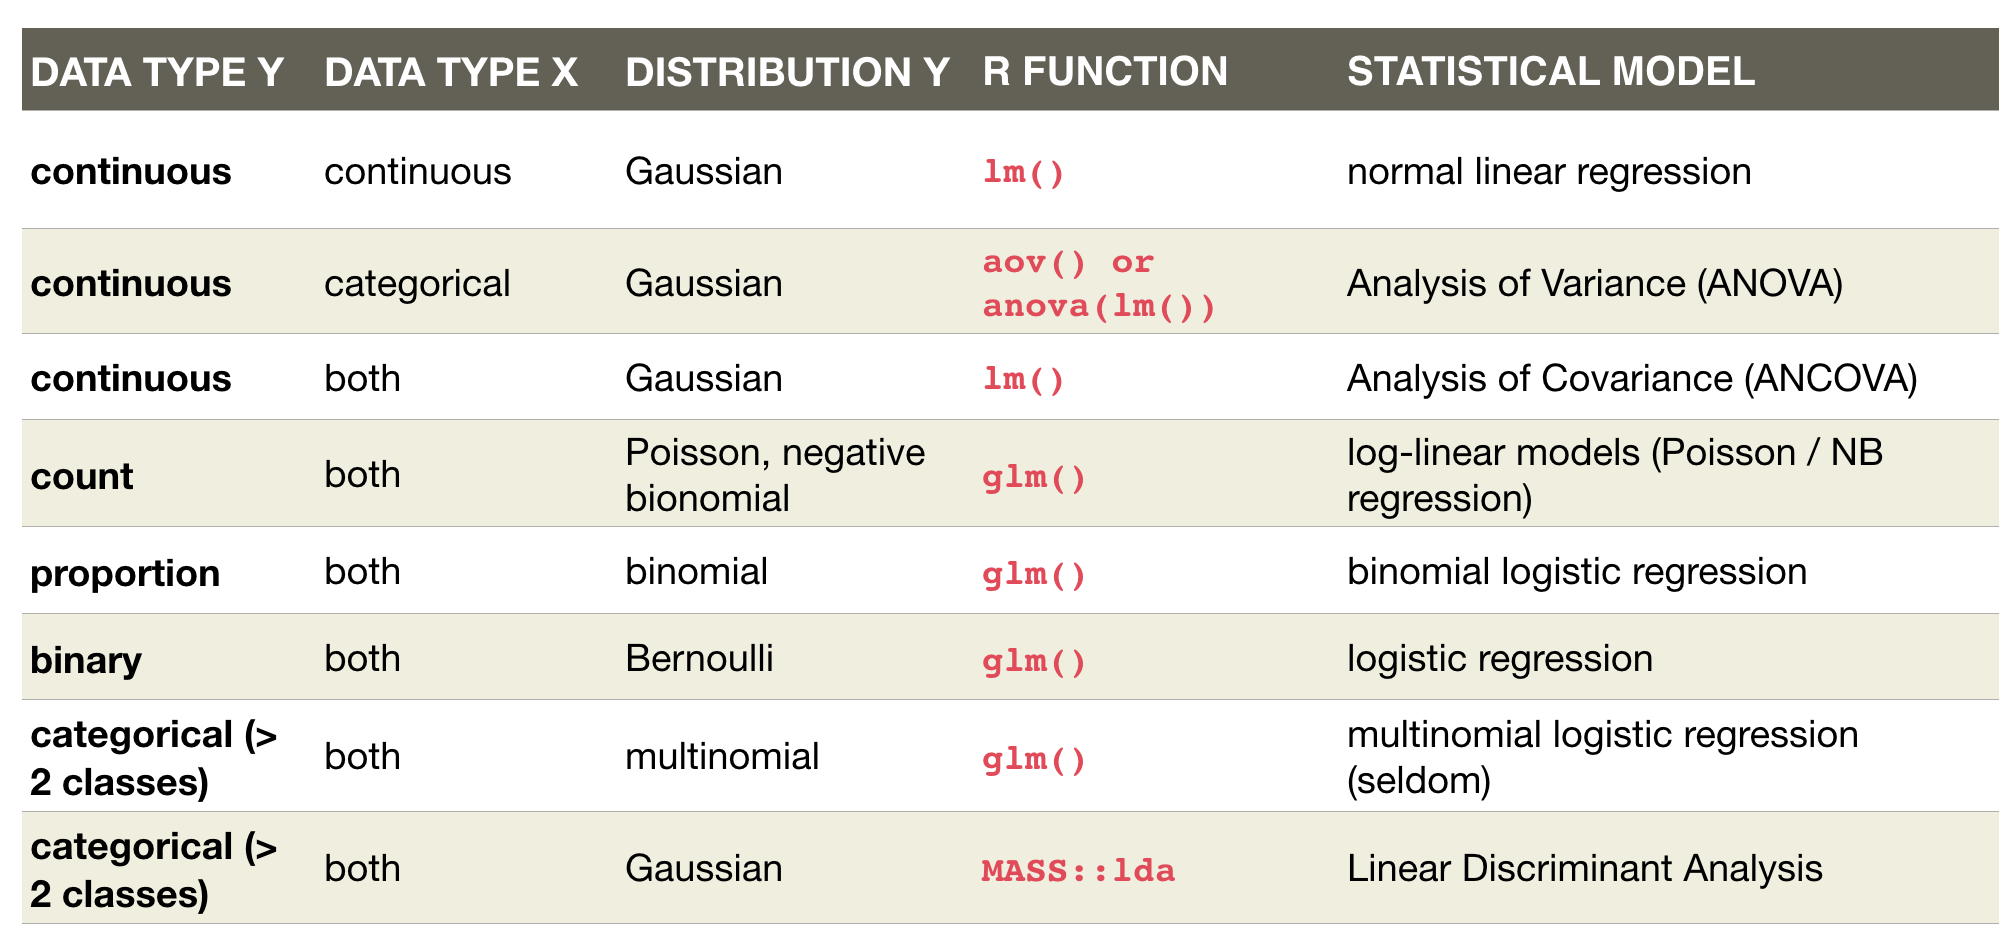Click "Analysis of Covariance (ANCOVA)" cell
2012x940 pixels.
click(x=1631, y=379)
